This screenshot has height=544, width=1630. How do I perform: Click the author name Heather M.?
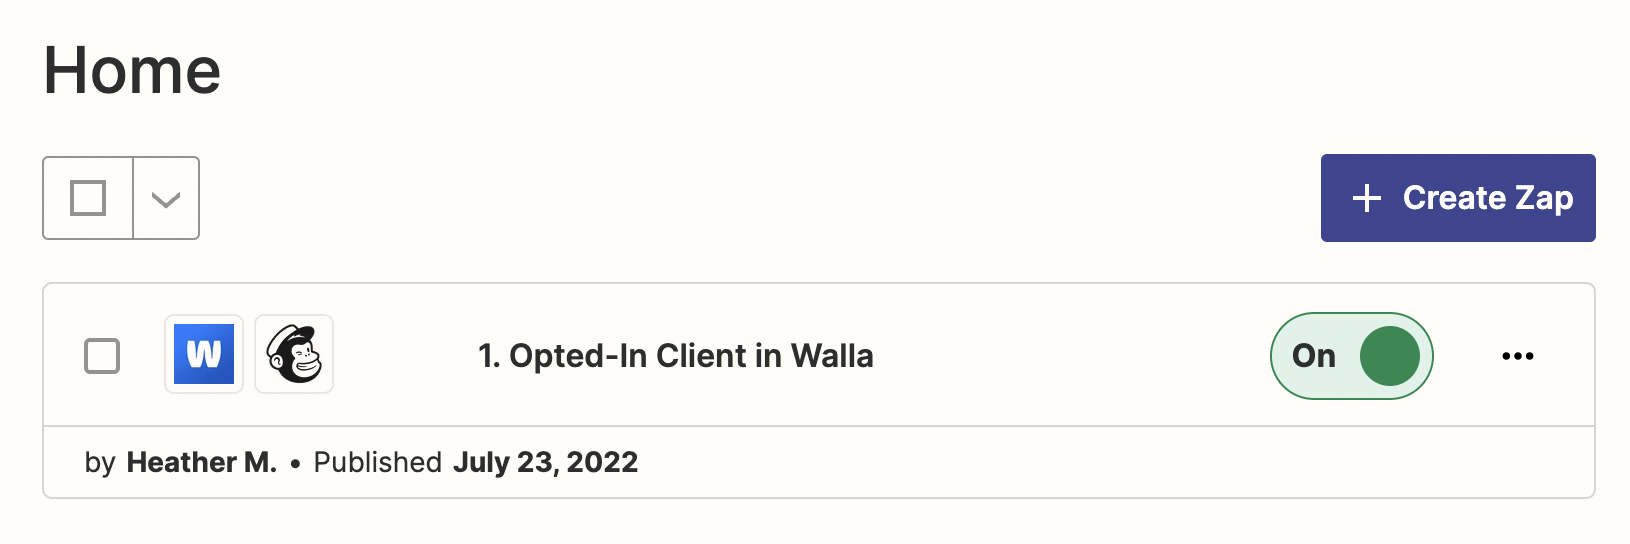[x=201, y=462]
